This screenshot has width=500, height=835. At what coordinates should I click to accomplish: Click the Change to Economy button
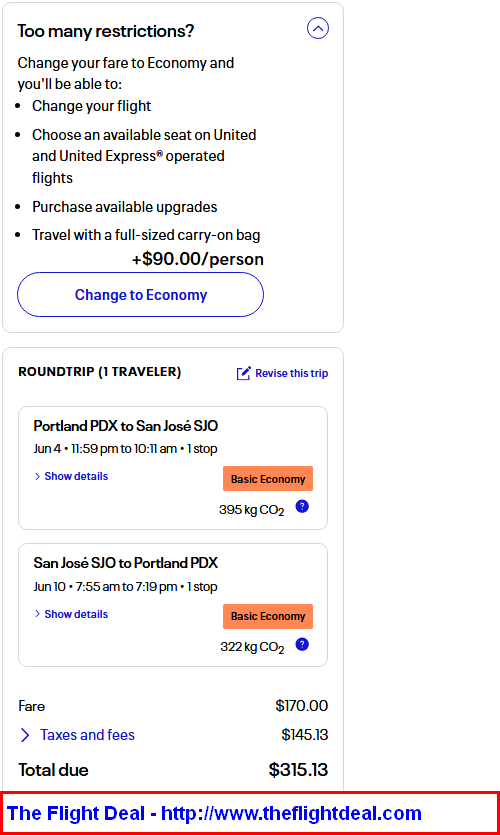[x=141, y=294]
